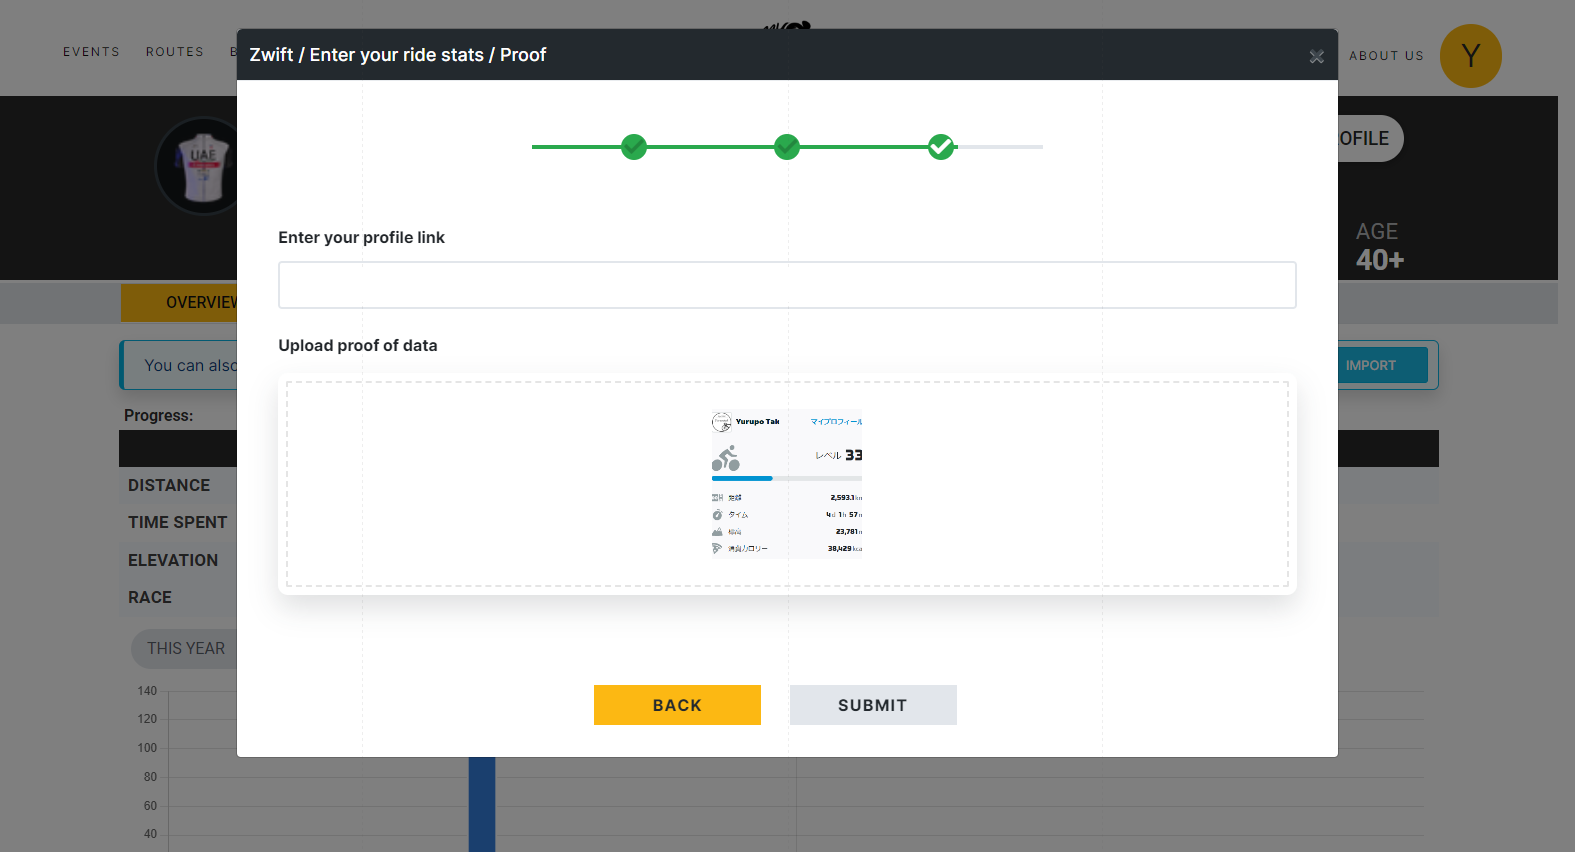Close the Zwift proof dialog

pyautogui.click(x=1316, y=57)
